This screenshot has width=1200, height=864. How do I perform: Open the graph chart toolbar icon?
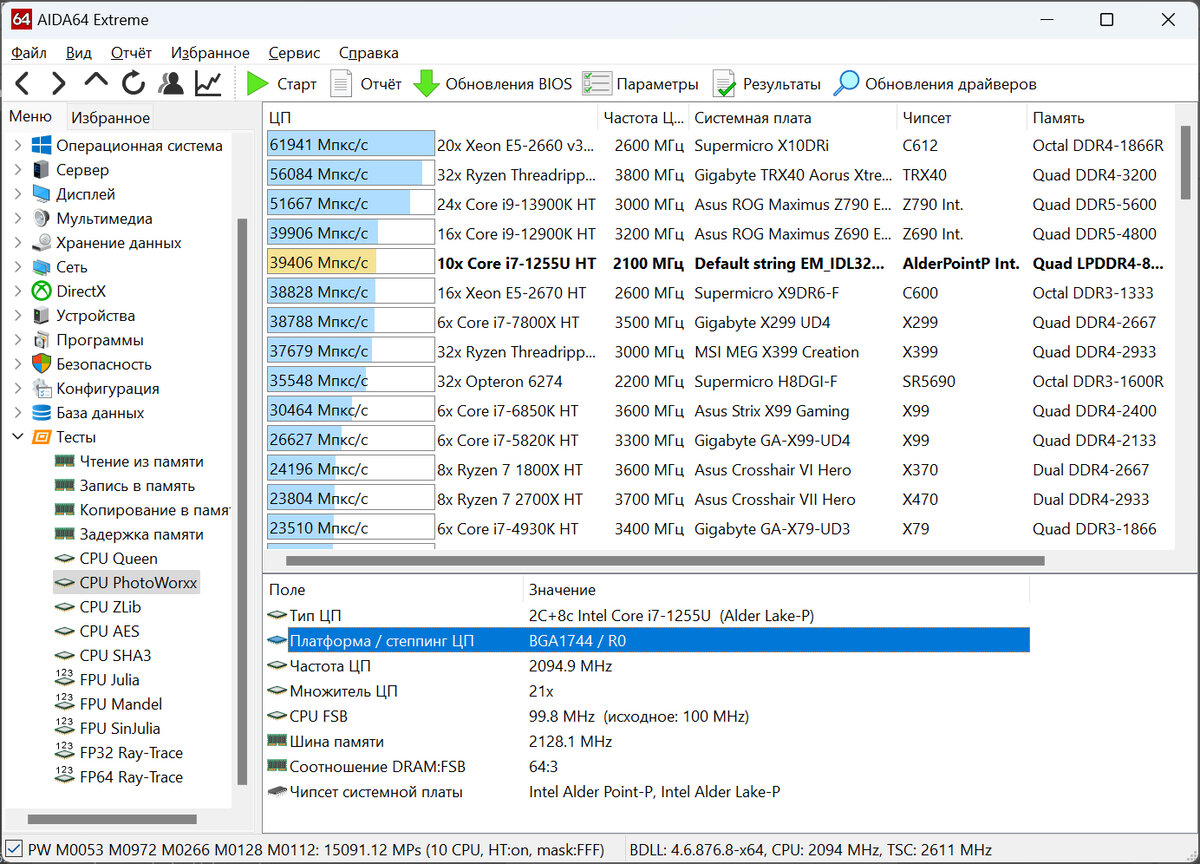[x=208, y=84]
